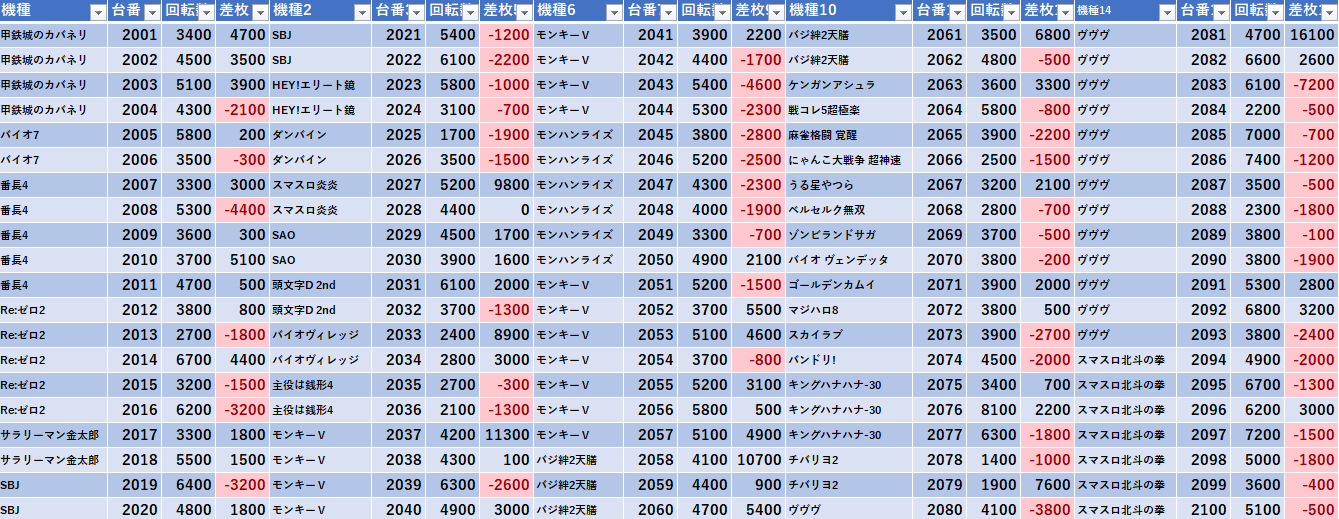This screenshot has height=519, width=1339.
Task: Click the 8100 rotation cell in row 2076
Action: (x=994, y=410)
